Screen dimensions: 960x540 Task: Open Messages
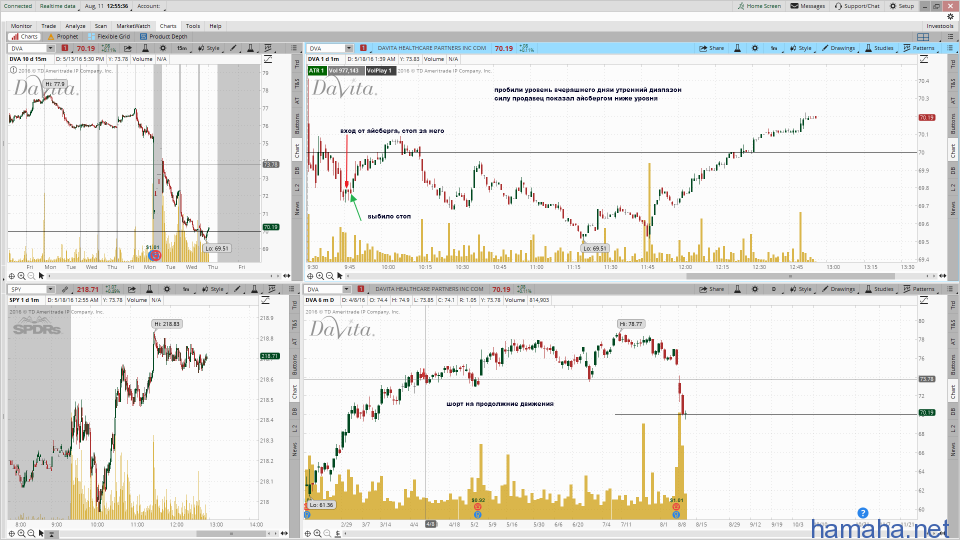coord(808,6)
